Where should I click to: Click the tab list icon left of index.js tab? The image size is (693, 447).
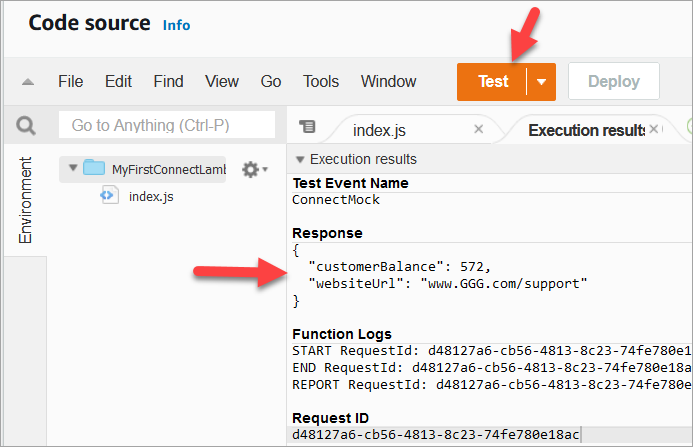pyautogui.click(x=307, y=127)
